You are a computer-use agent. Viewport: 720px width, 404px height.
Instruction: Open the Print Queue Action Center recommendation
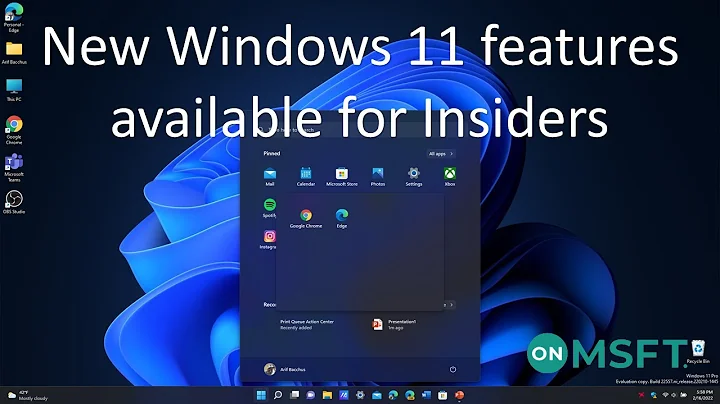point(307,325)
